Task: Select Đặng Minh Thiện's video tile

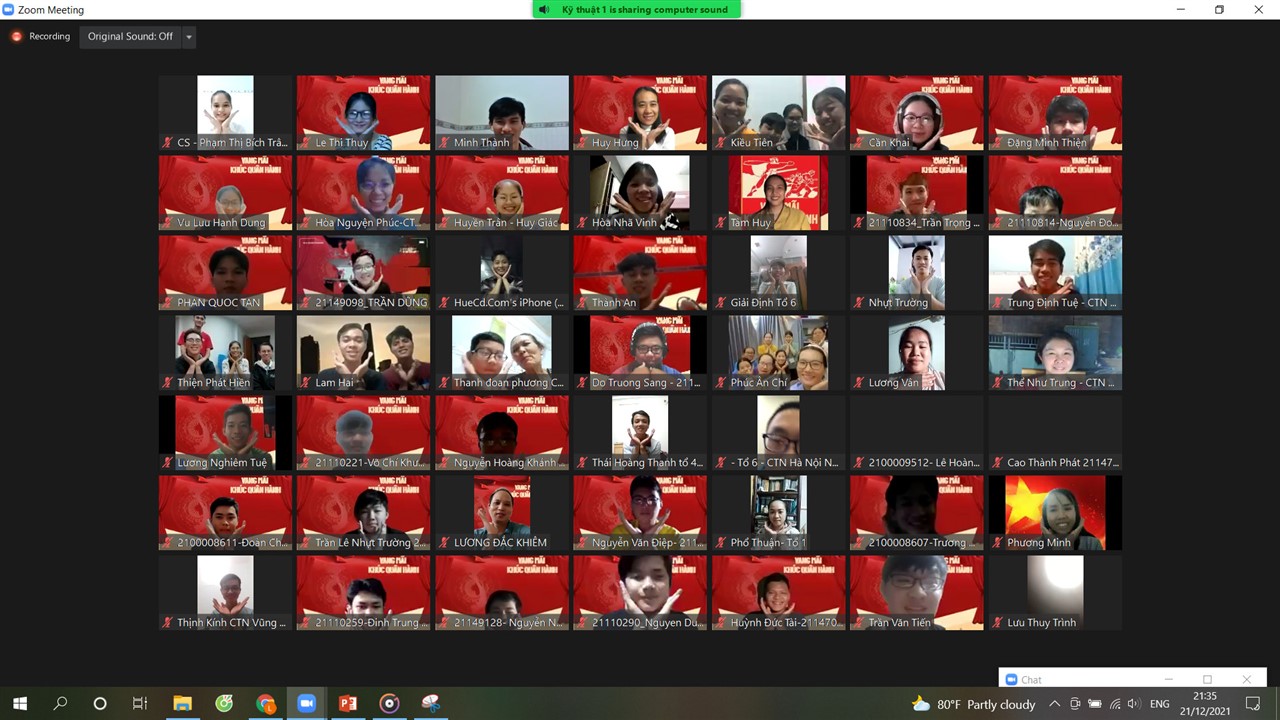Action: tap(1055, 113)
